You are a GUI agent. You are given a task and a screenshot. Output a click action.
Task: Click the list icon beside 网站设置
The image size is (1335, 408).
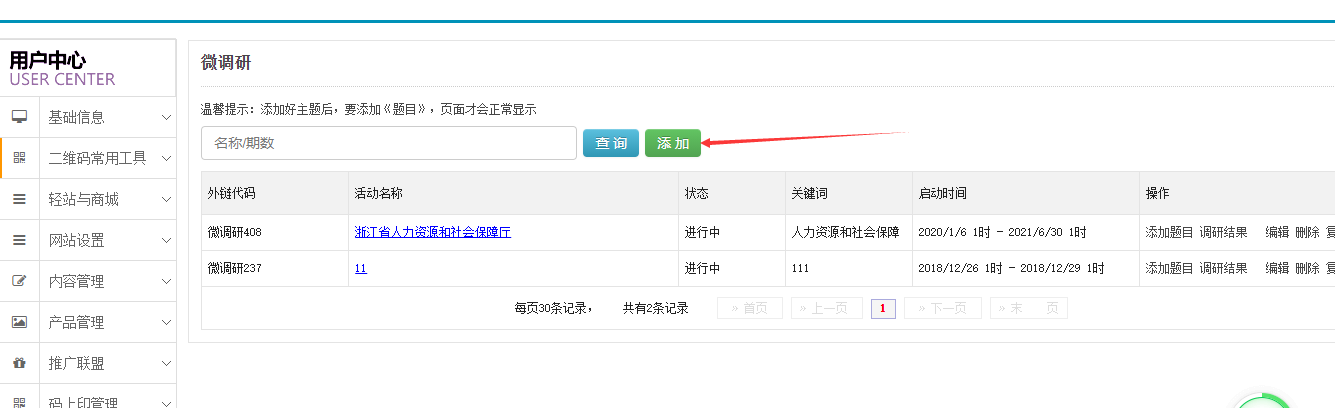tap(19, 240)
